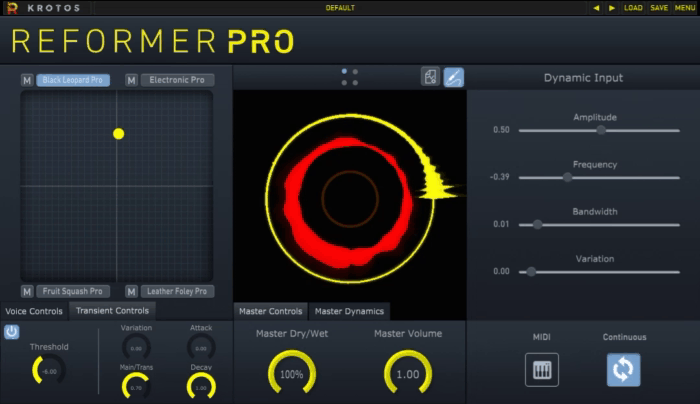Select the microphone input mode icon
The width and height of the screenshot is (700, 404).
[x=454, y=77]
